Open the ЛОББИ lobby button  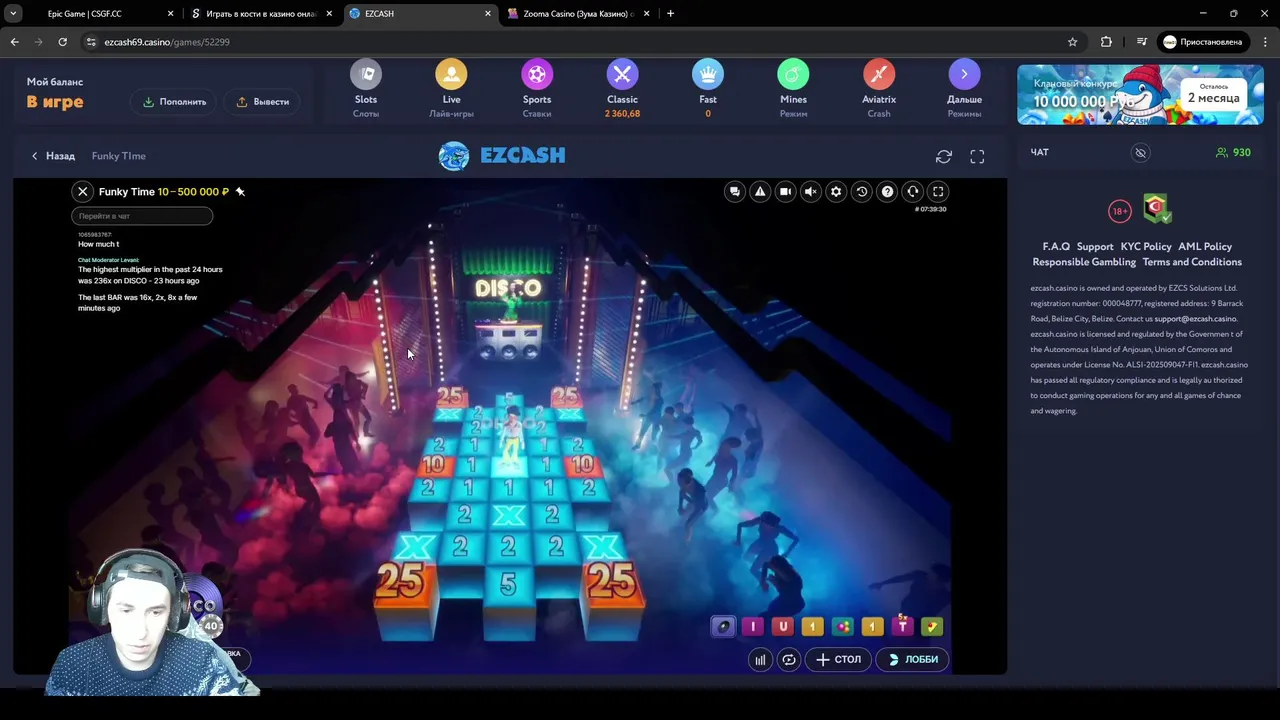coord(912,660)
